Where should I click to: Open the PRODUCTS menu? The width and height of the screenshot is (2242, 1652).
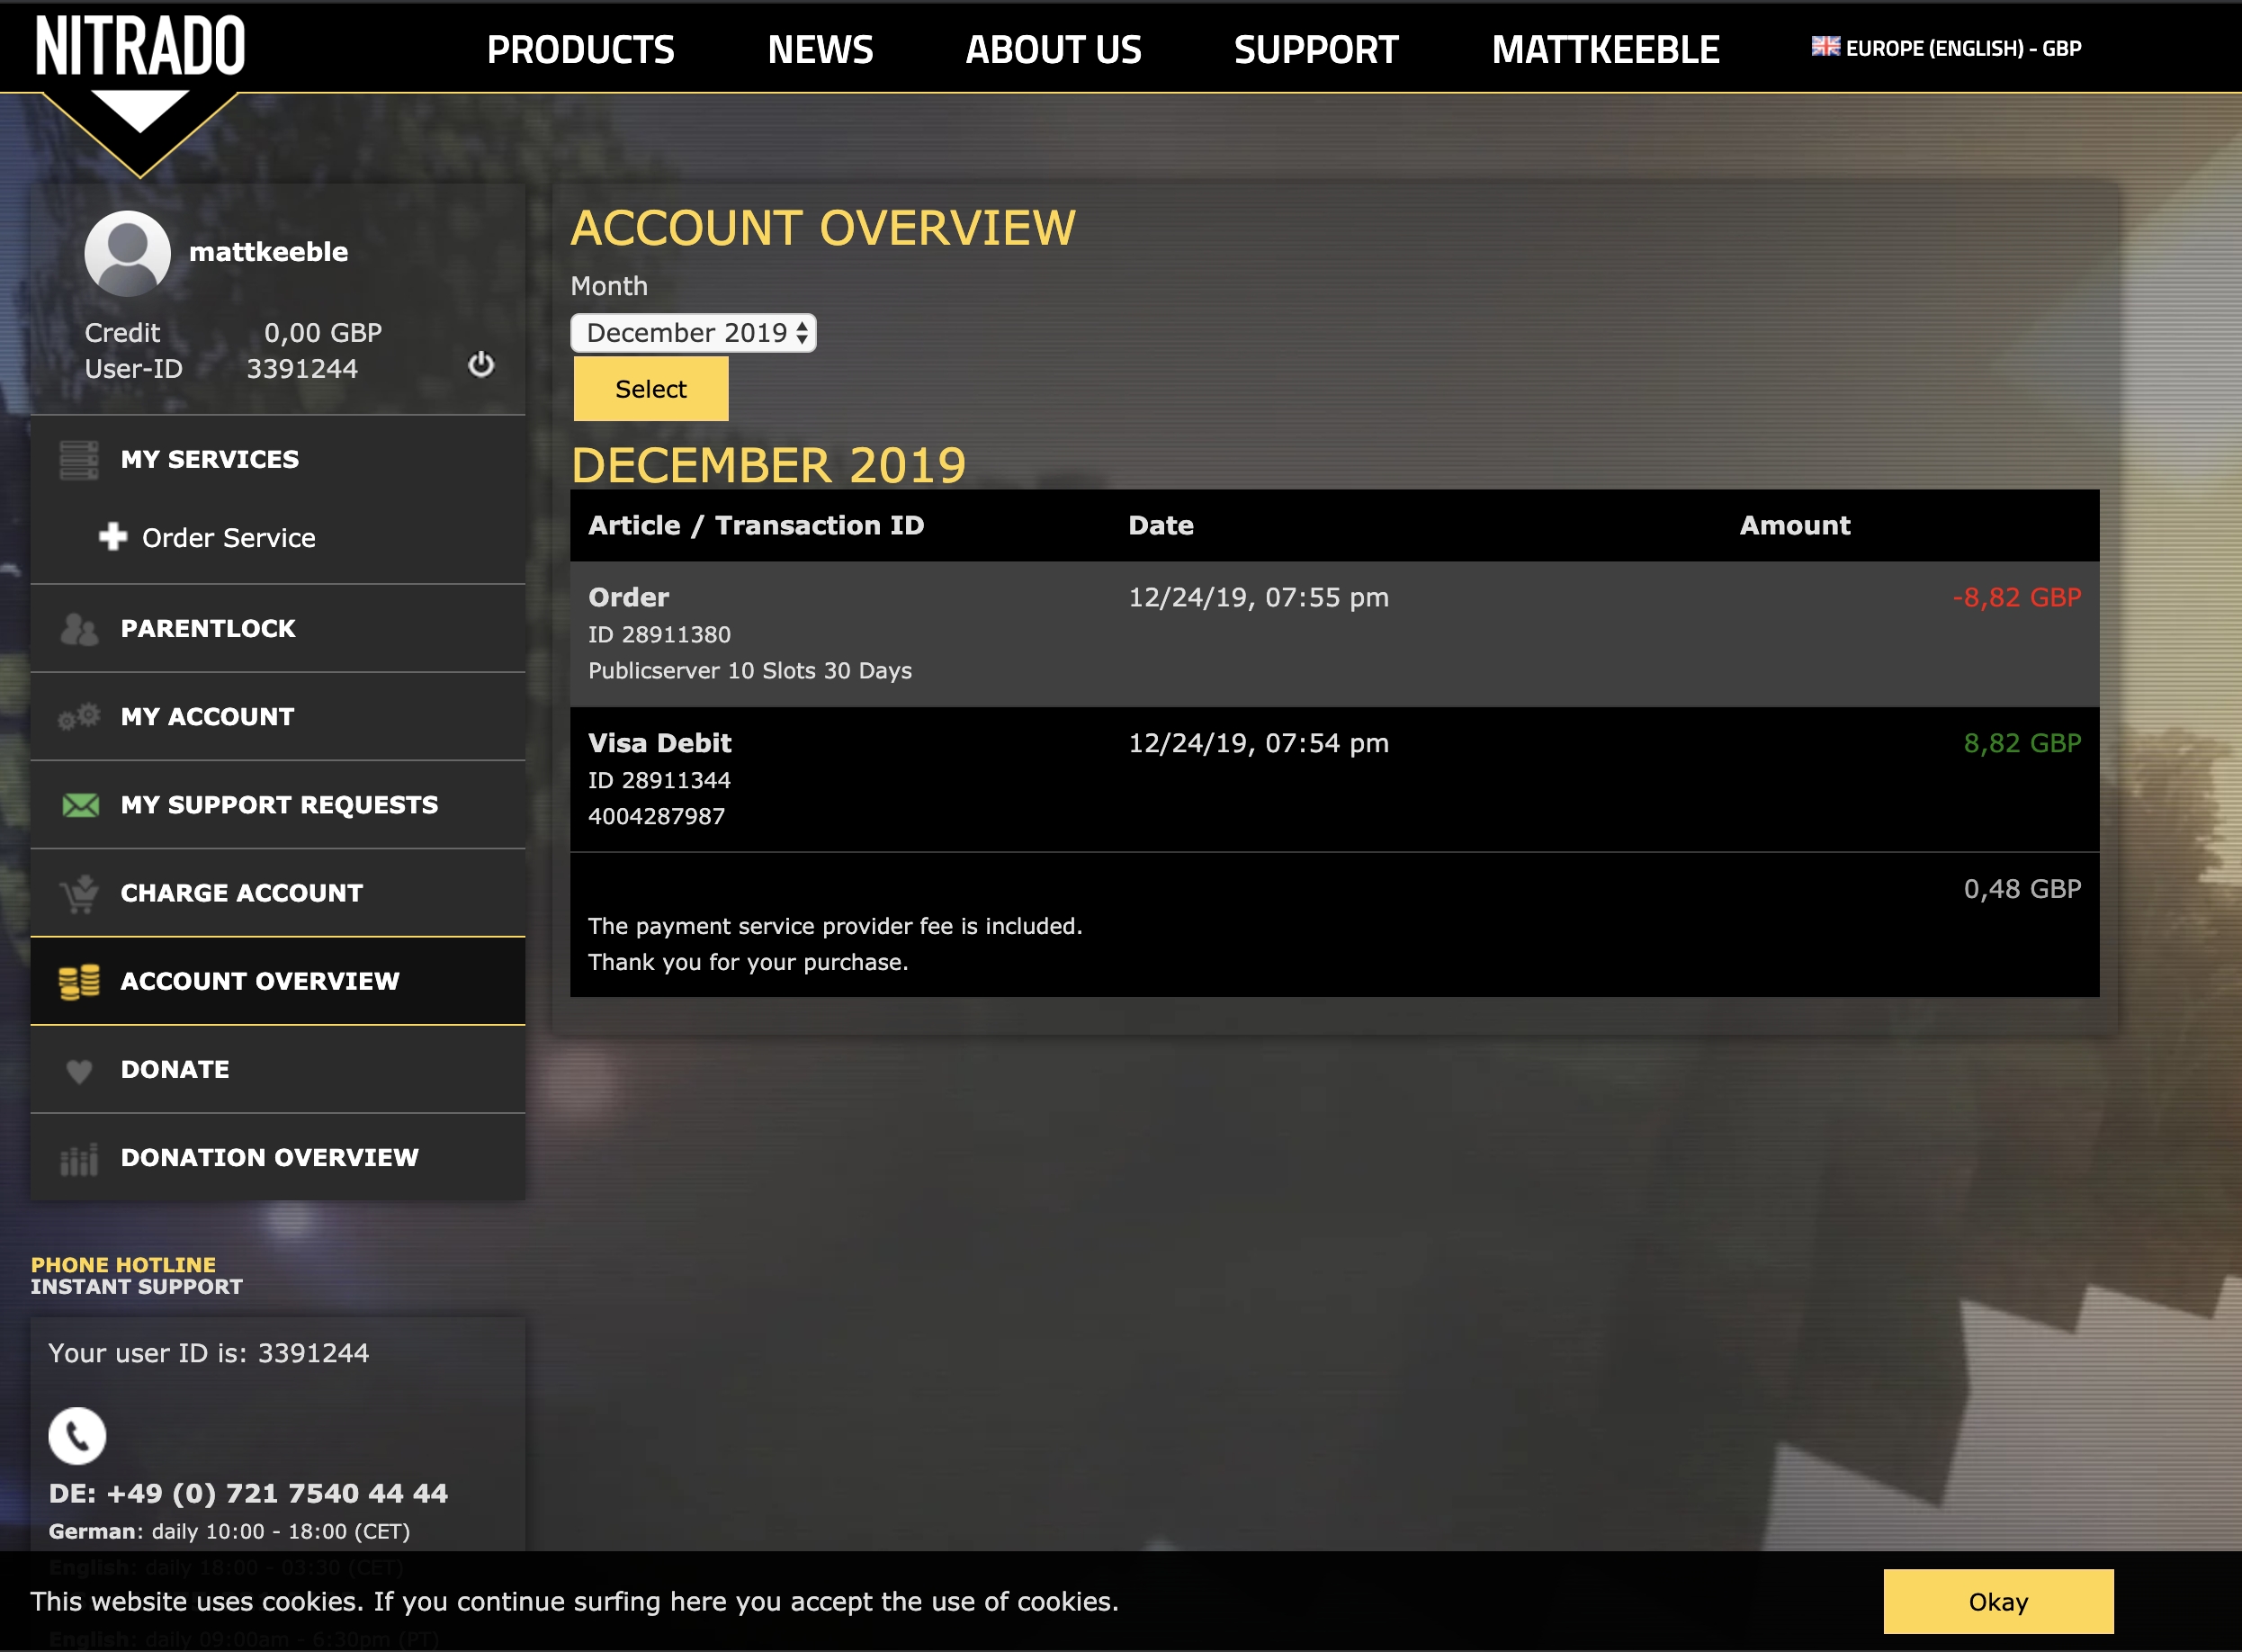pos(581,49)
